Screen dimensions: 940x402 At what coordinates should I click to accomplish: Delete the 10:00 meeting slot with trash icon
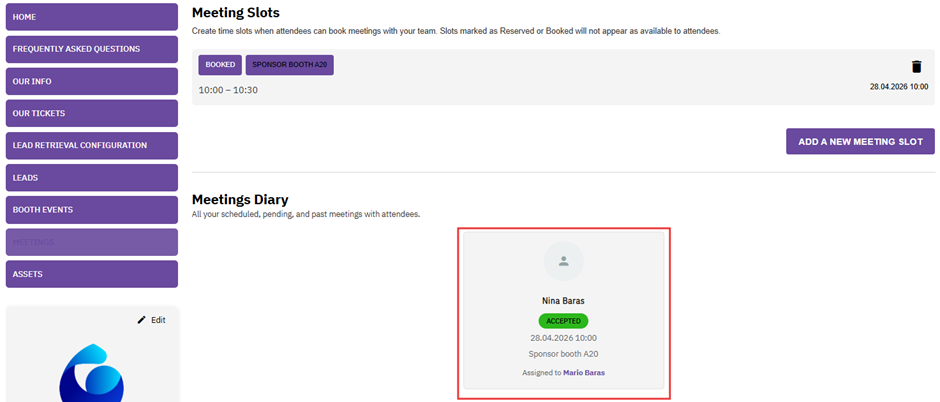[916, 67]
